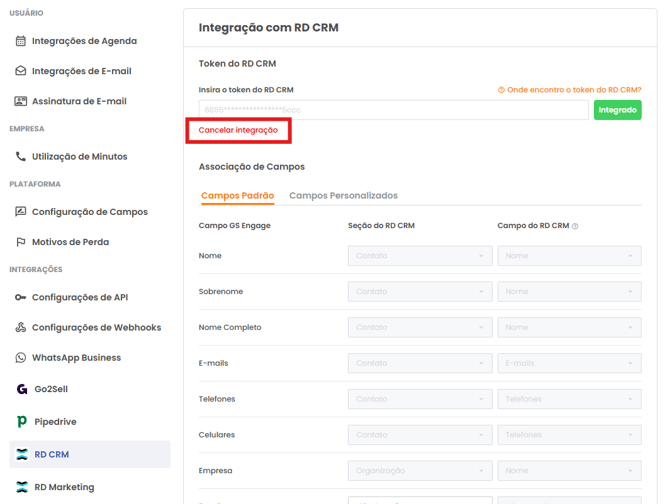
Task: Click Cancelar integração link
Action: tap(238, 130)
